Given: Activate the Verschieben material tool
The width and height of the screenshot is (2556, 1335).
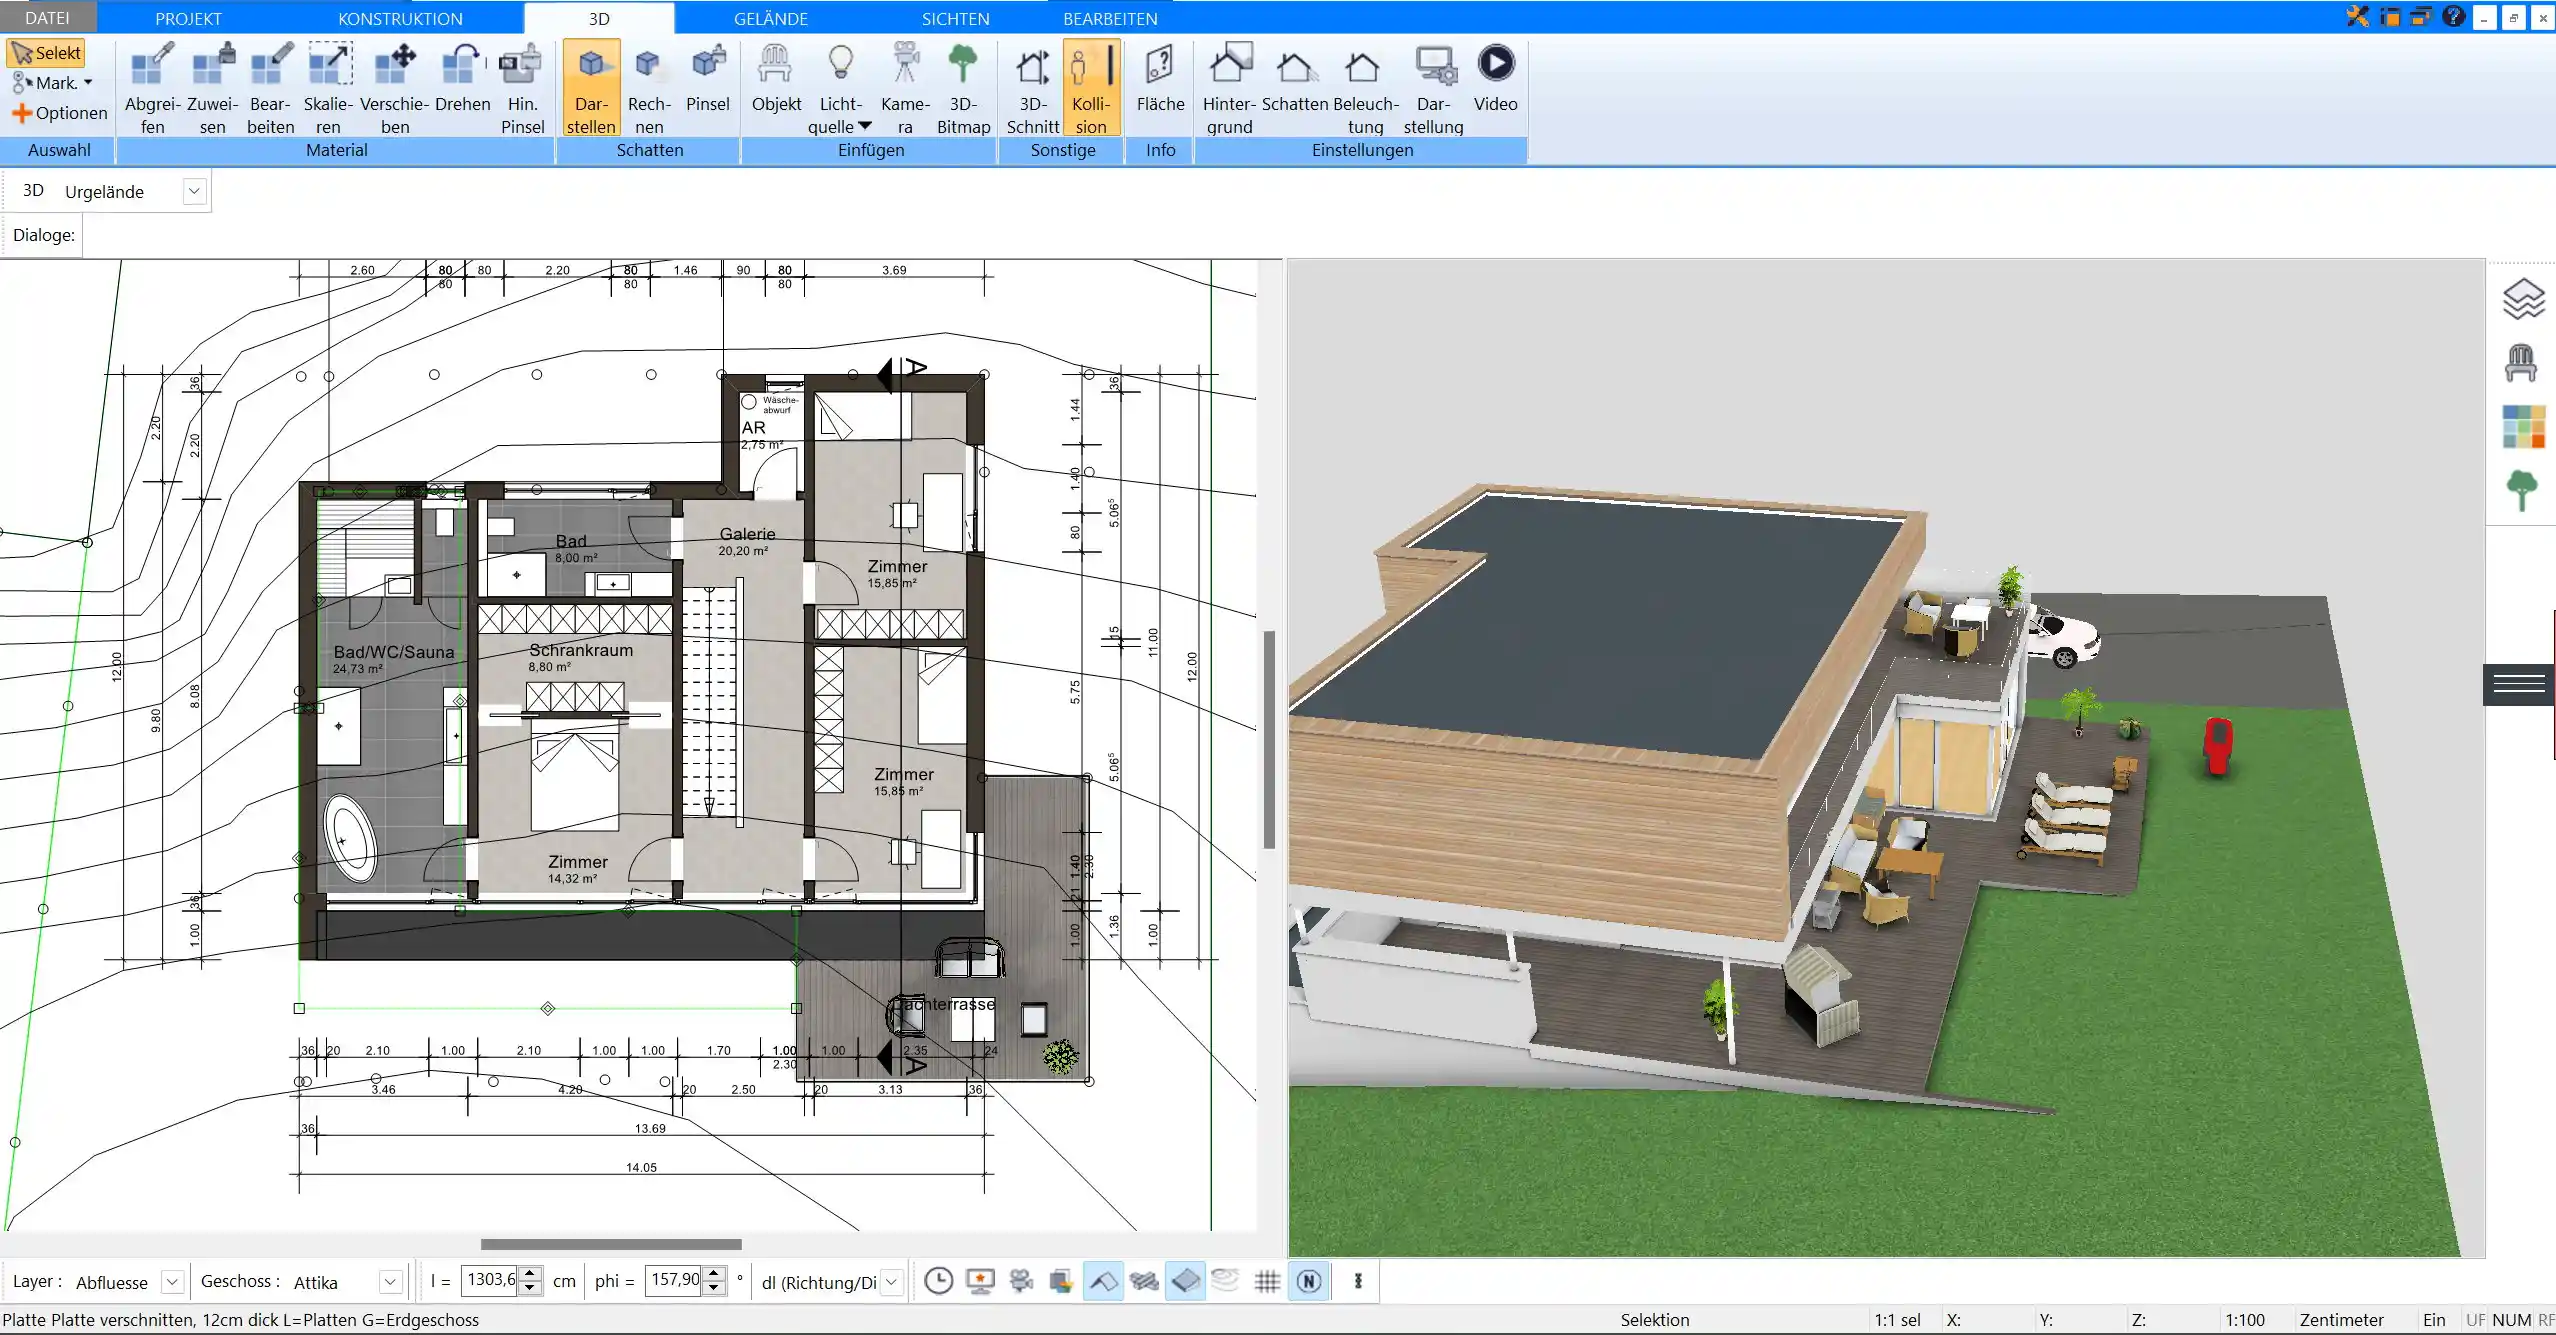Looking at the screenshot, I should point(395,88).
